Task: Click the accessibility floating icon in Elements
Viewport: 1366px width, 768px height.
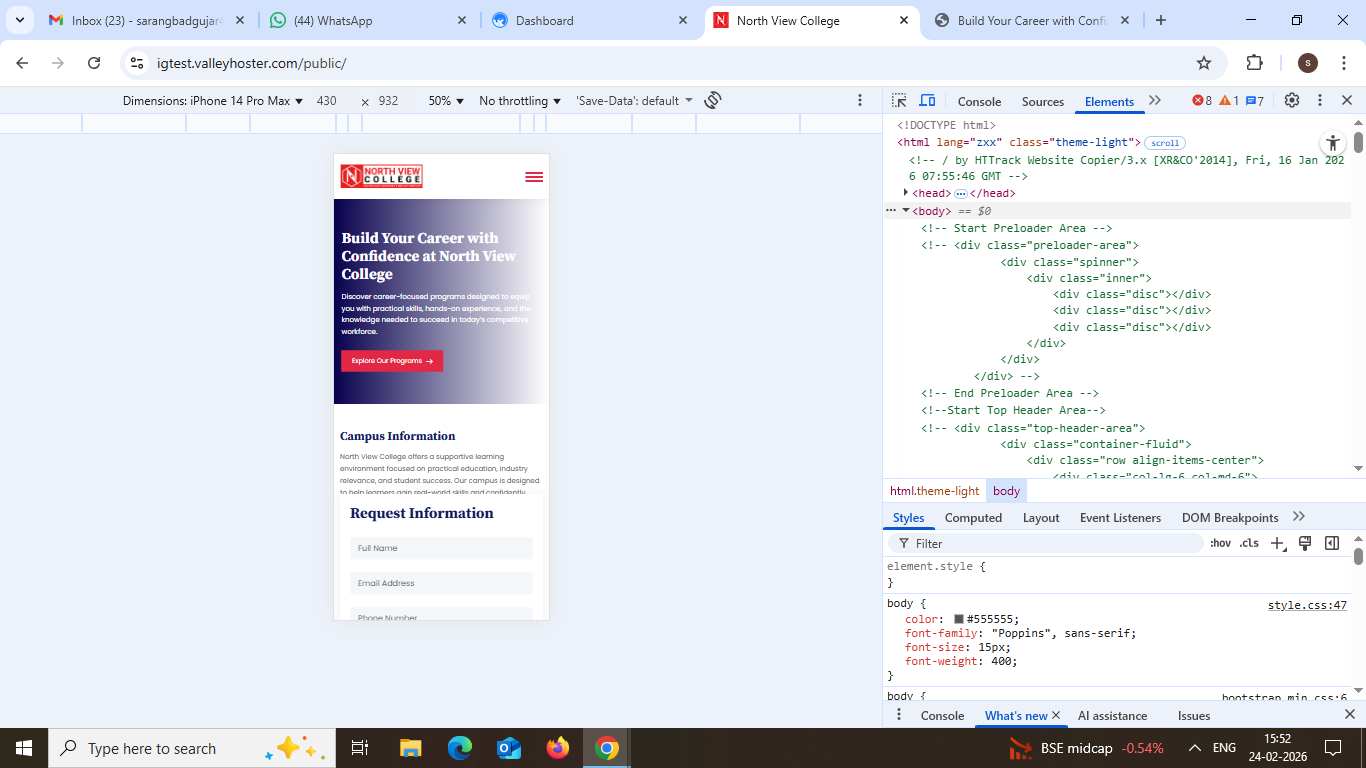Action: [1333, 143]
